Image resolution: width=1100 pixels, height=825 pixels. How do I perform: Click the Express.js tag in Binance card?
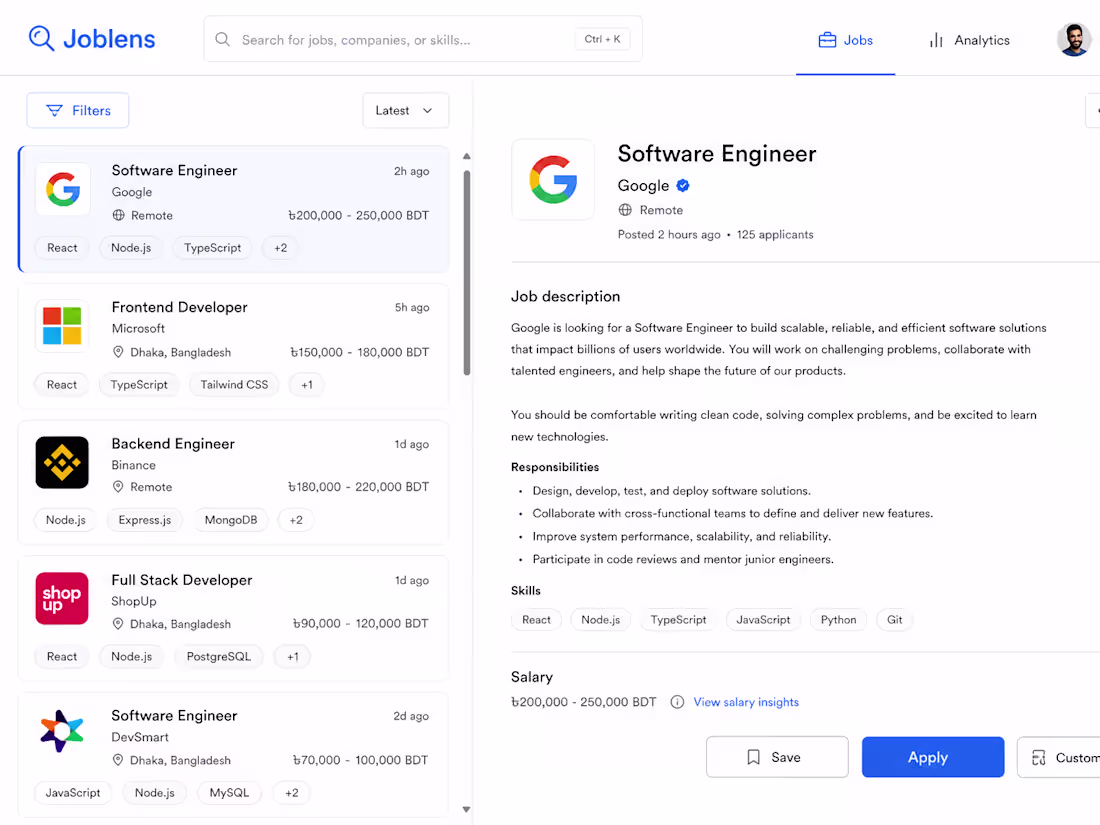click(145, 520)
